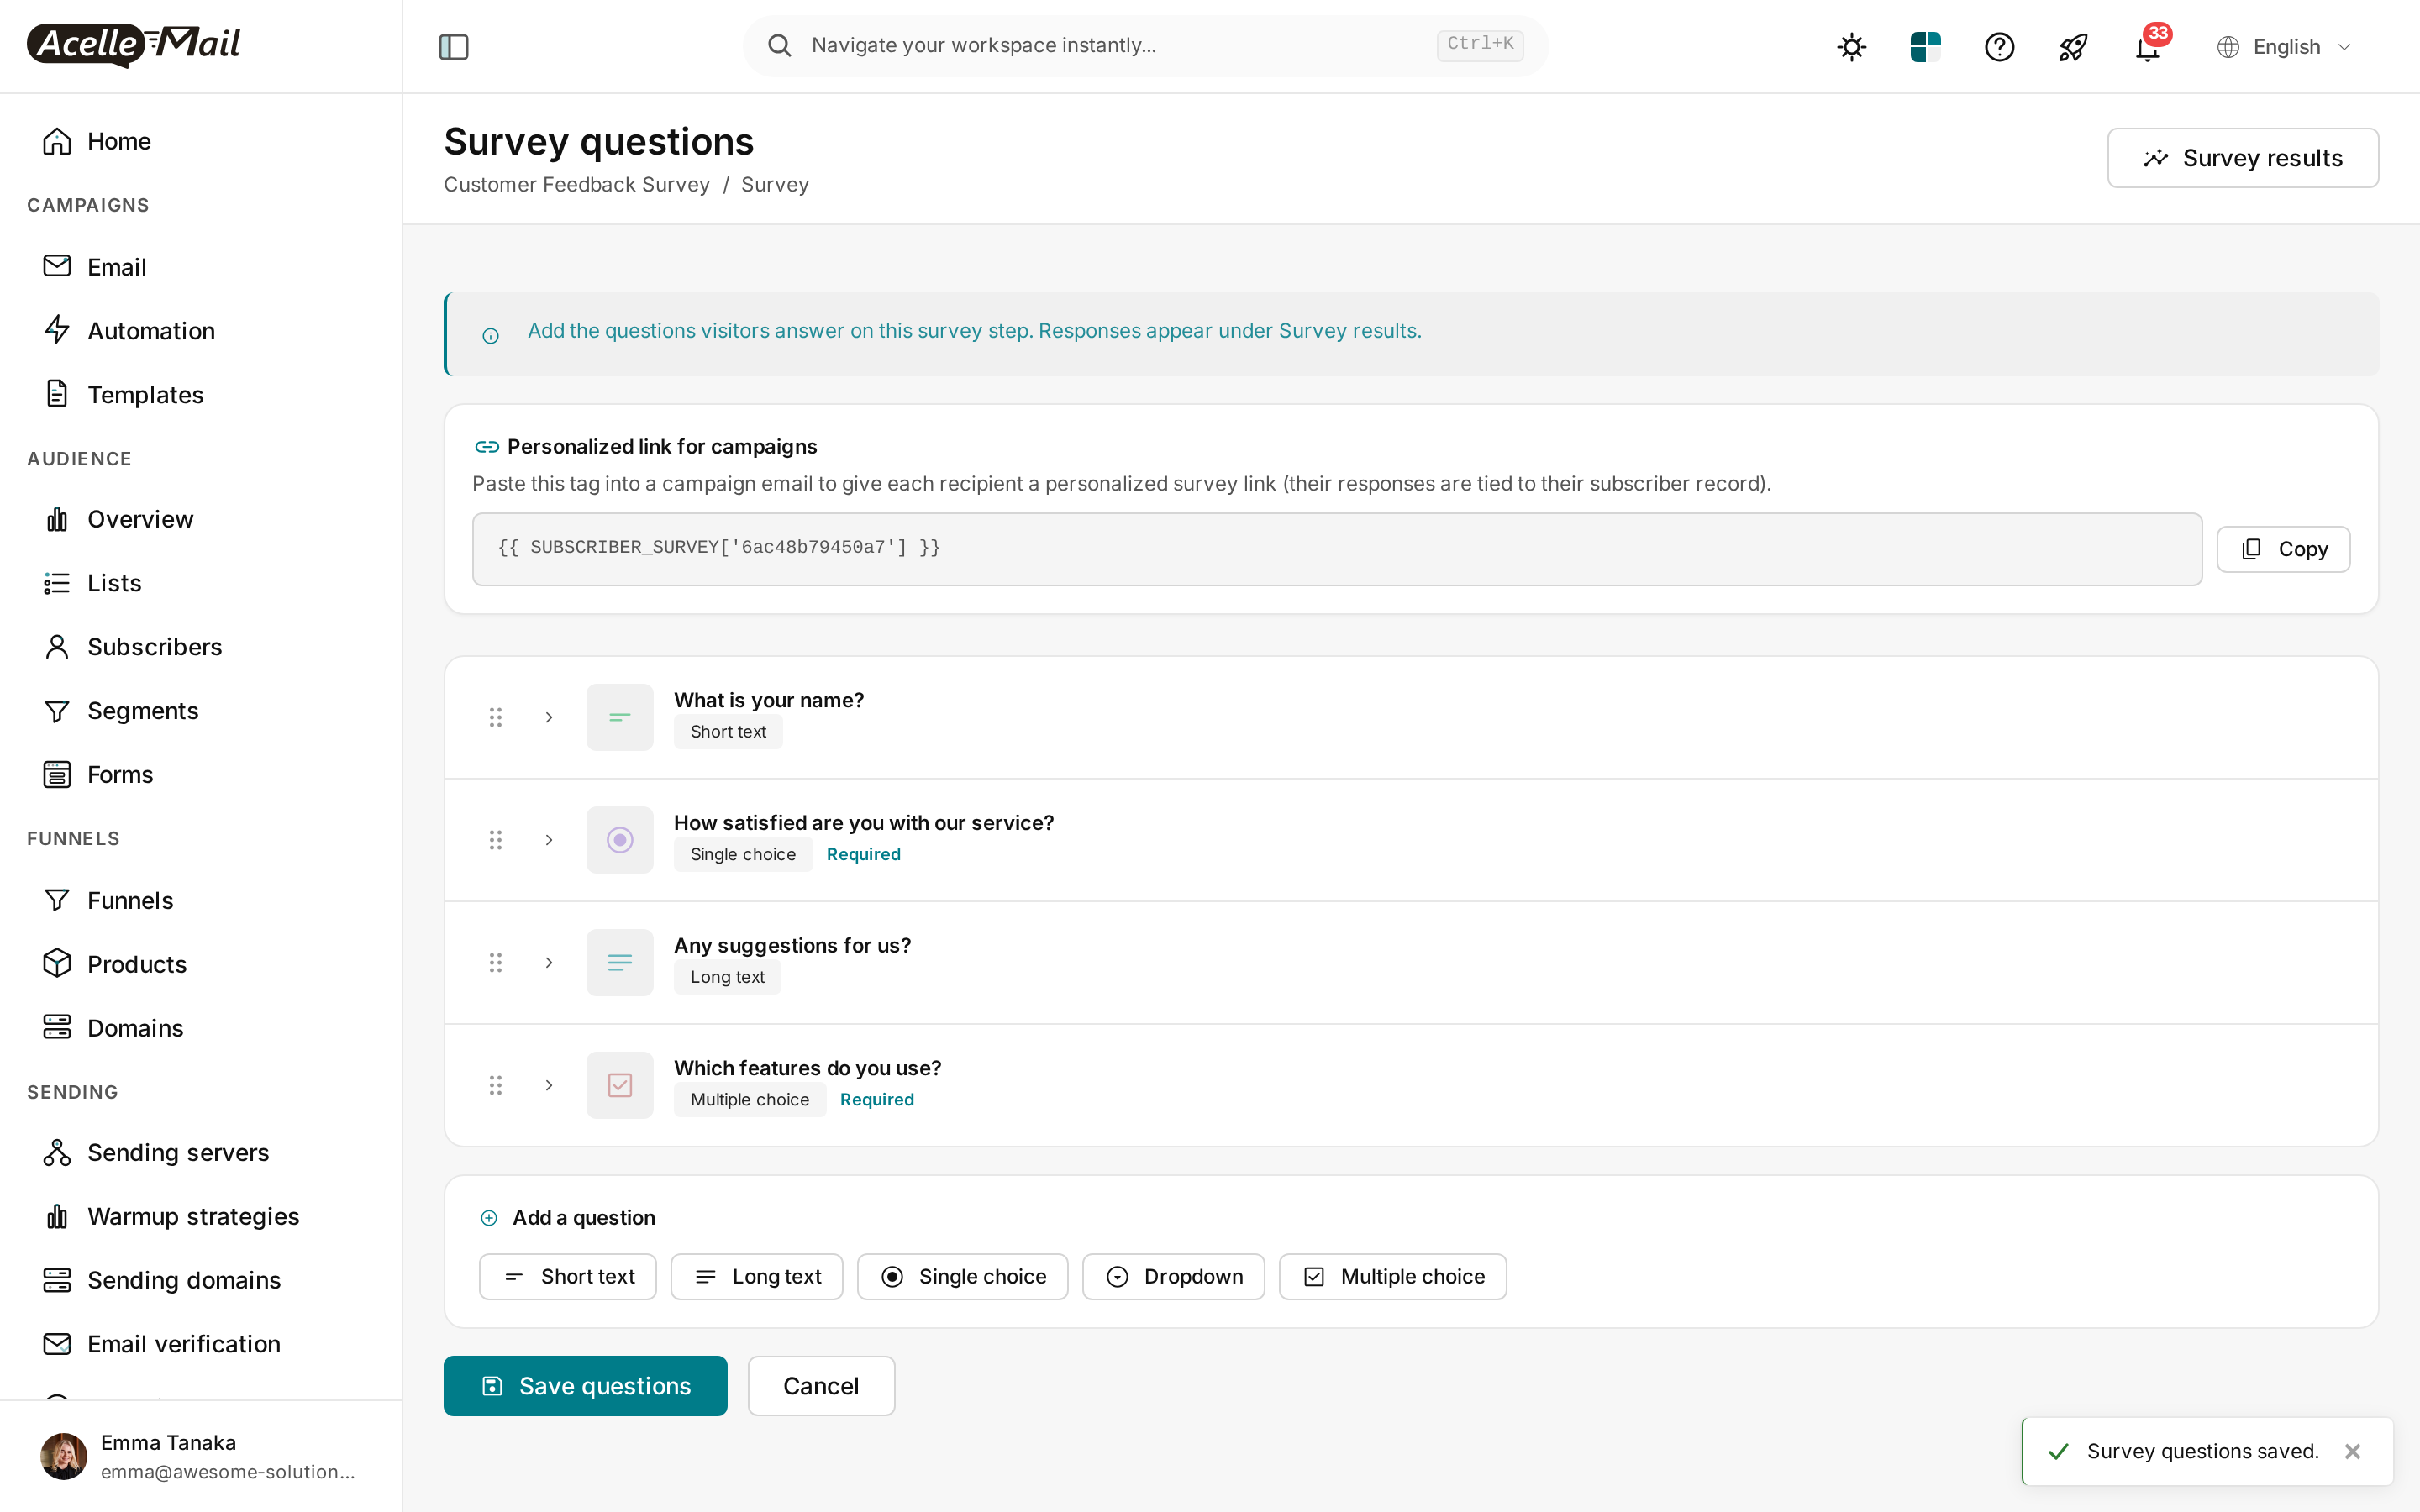Add a Short text question

[x=568, y=1277]
